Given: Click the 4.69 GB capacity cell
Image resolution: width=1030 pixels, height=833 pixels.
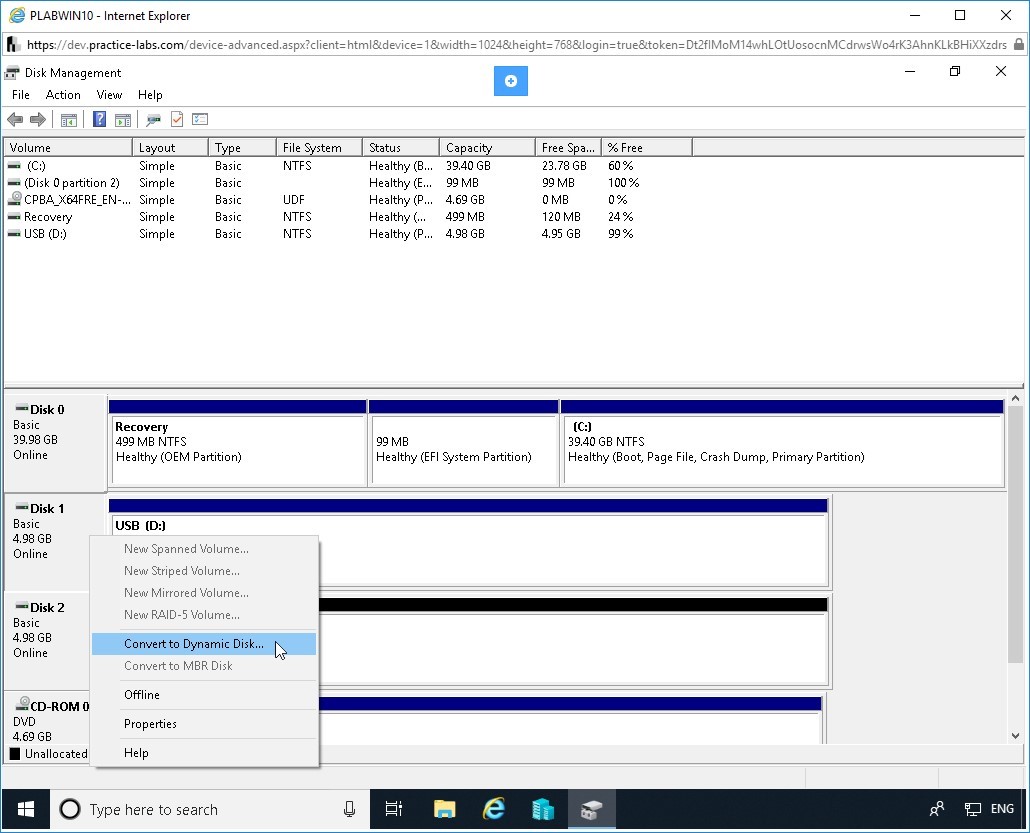Looking at the screenshot, I should coord(465,200).
